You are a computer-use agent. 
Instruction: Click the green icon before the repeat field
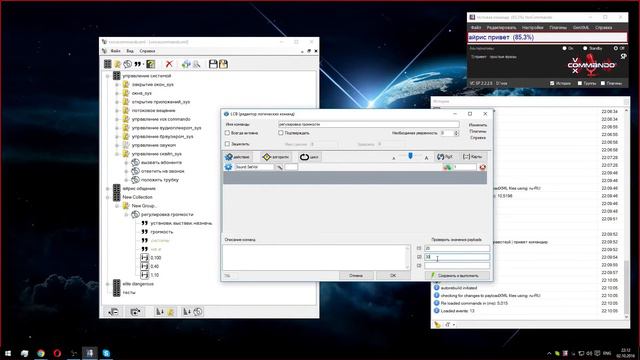448,167
